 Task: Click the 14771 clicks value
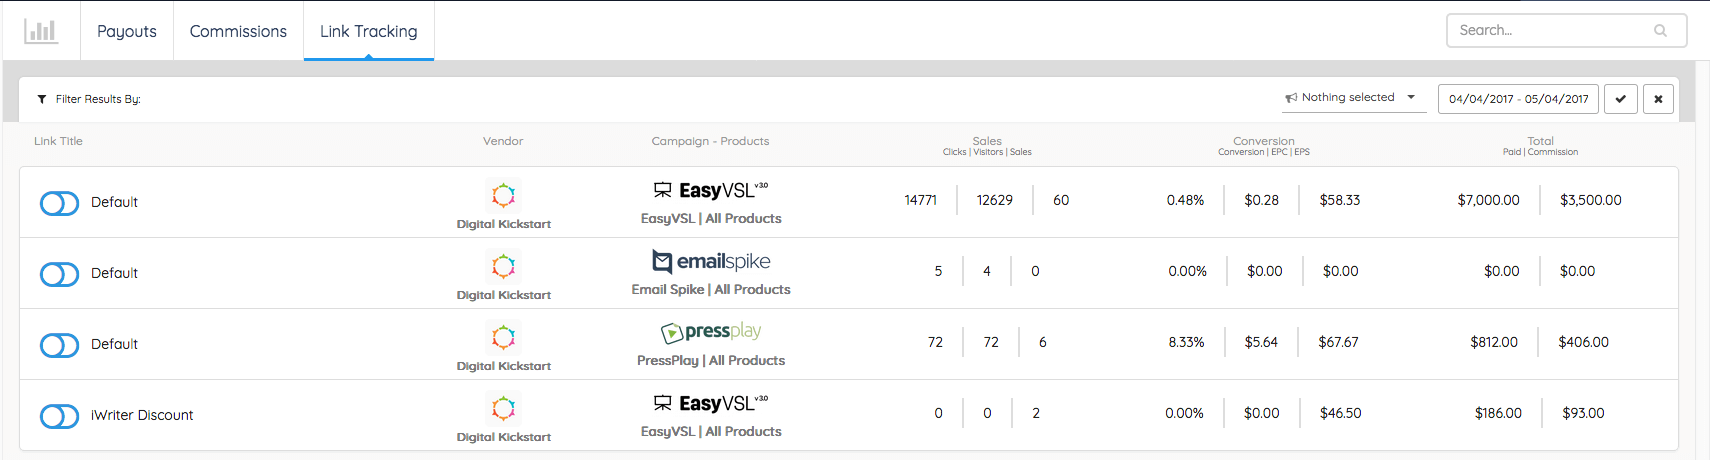(920, 200)
